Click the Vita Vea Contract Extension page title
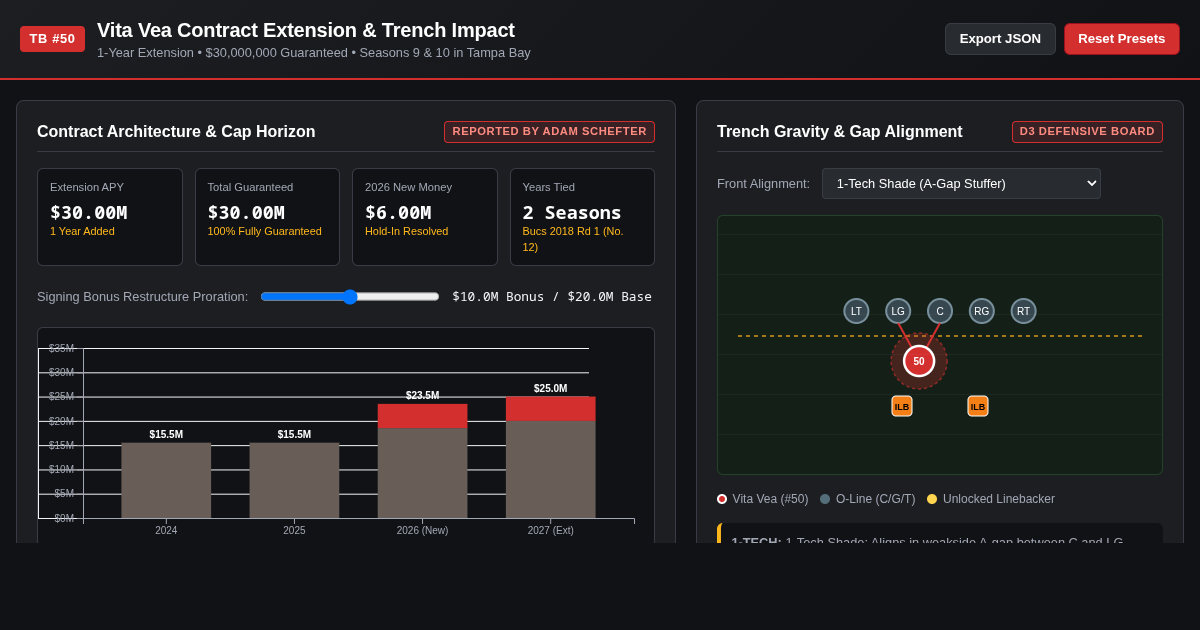Image resolution: width=1200 pixels, height=630 pixels. point(306,30)
